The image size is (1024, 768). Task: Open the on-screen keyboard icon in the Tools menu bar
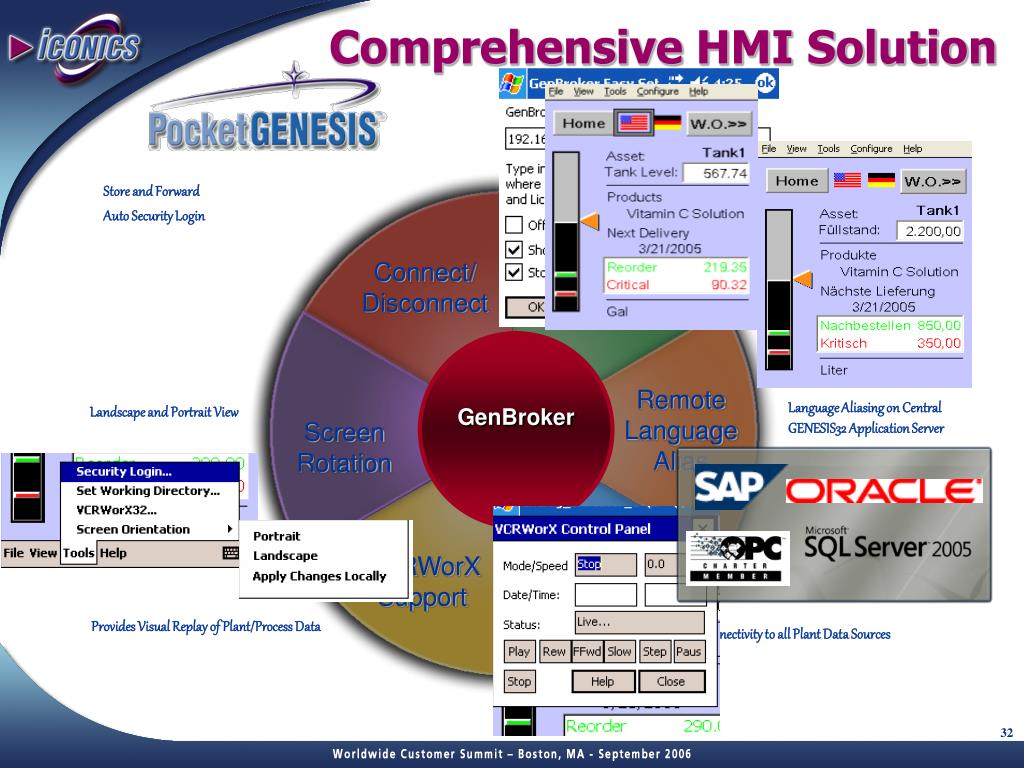click(x=231, y=553)
